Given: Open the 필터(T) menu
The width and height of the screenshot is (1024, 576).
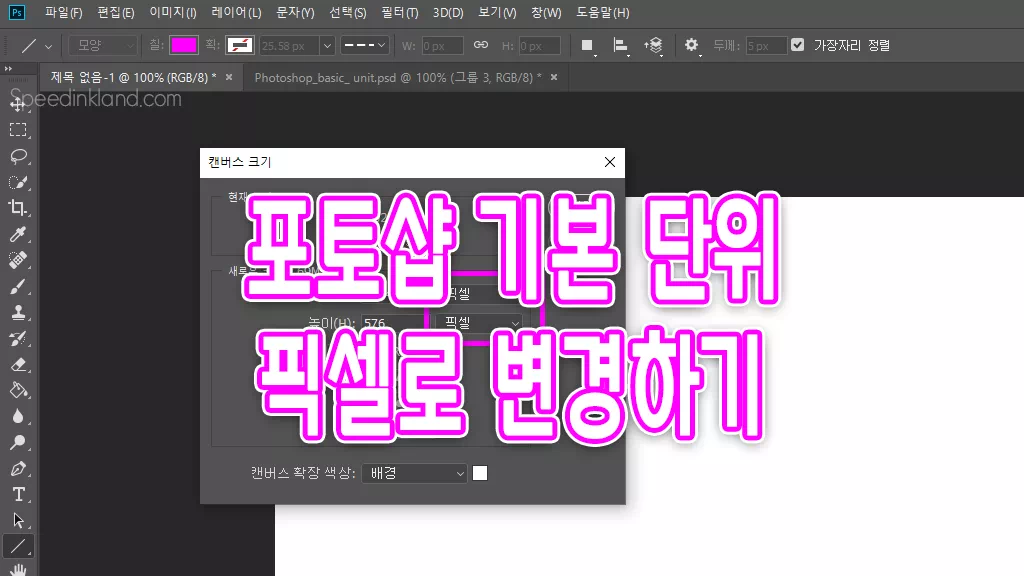Looking at the screenshot, I should (399, 13).
